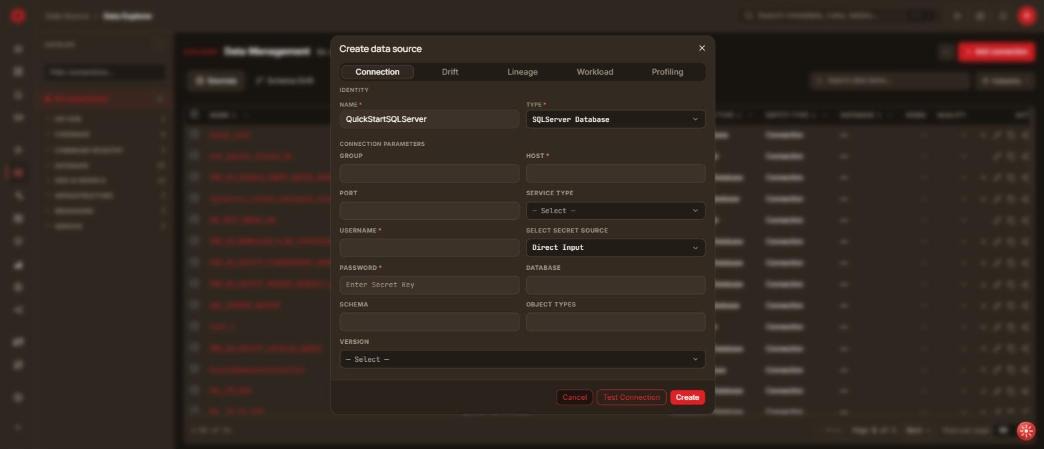
Task: Go to the Workload tab
Action: (595, 72)
